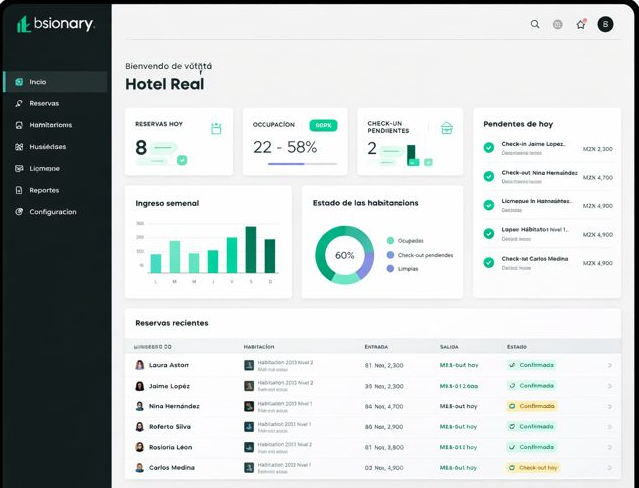Expand Laura Aston reservation row chevron
This screenshot has width=639, height=488.
pyautogui.click(x=610, y=365)
